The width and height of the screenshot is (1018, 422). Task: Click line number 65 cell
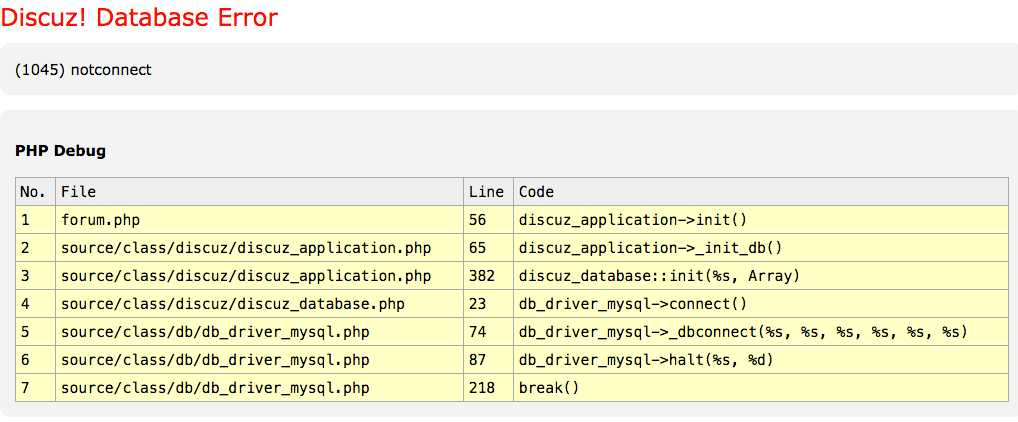pyautogui.click(x=488, y=248)
